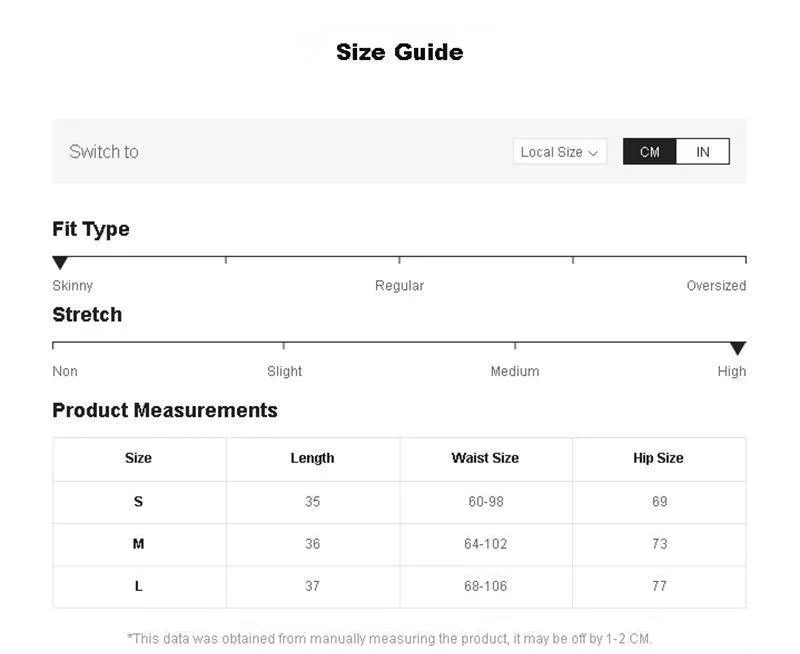This screenshot has width=800, height=654.
Task: Select the Hip Size column header
Action: point(658,458)
